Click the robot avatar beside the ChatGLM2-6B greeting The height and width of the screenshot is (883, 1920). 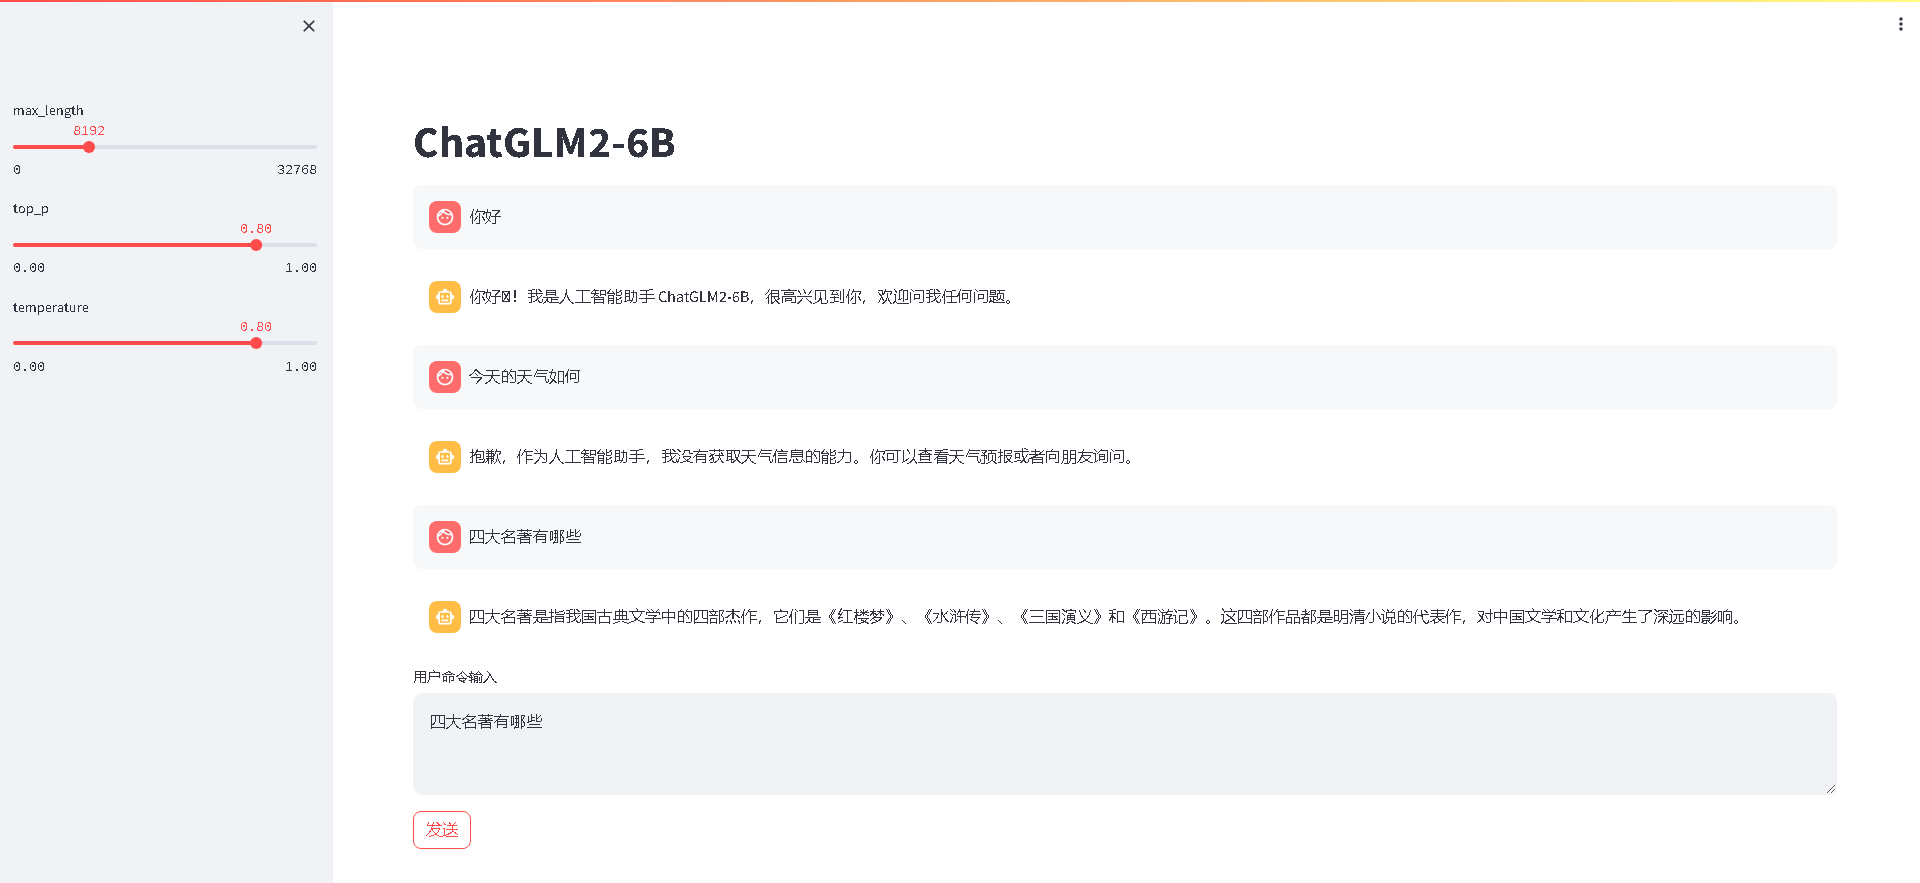point(445,297)
